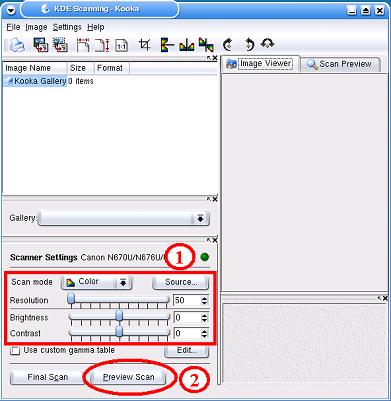
Task: Click the Resolution value field showing 50
Action: click(187, 300)
